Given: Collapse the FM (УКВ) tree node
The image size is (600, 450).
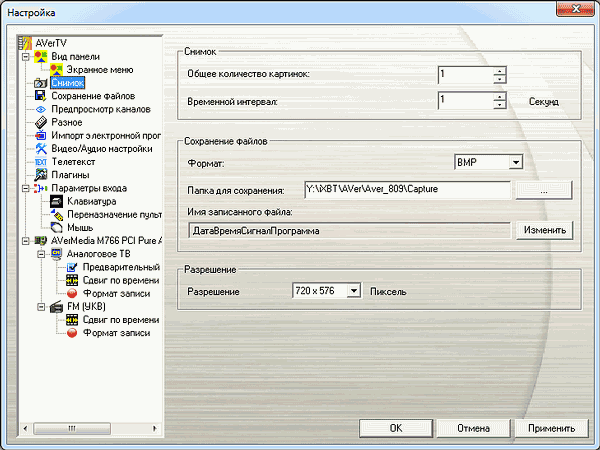Looking at the screenshot, I should 41,307.
